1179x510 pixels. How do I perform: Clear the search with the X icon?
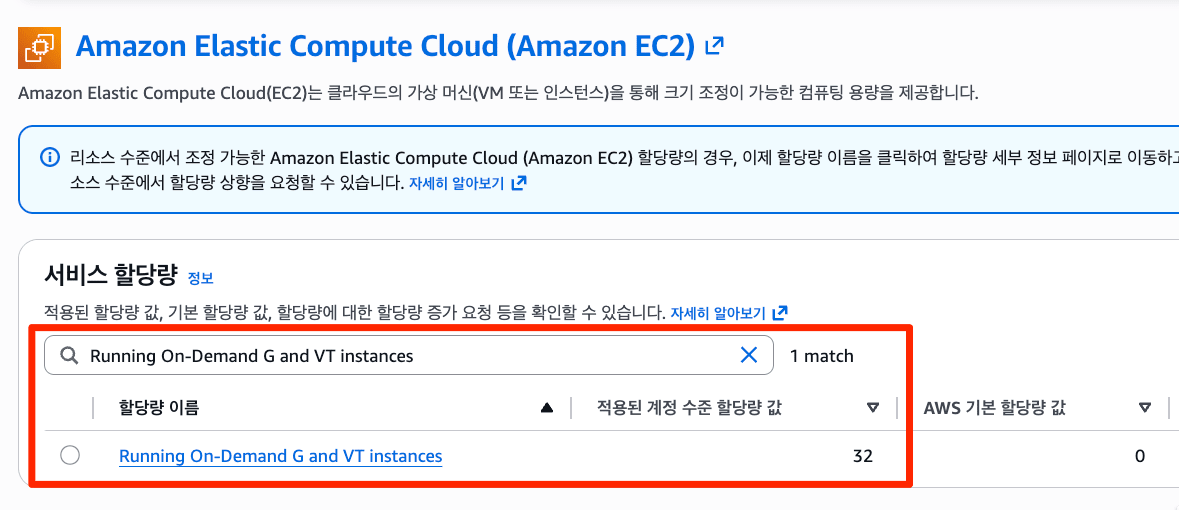click(x=748, y=355)
